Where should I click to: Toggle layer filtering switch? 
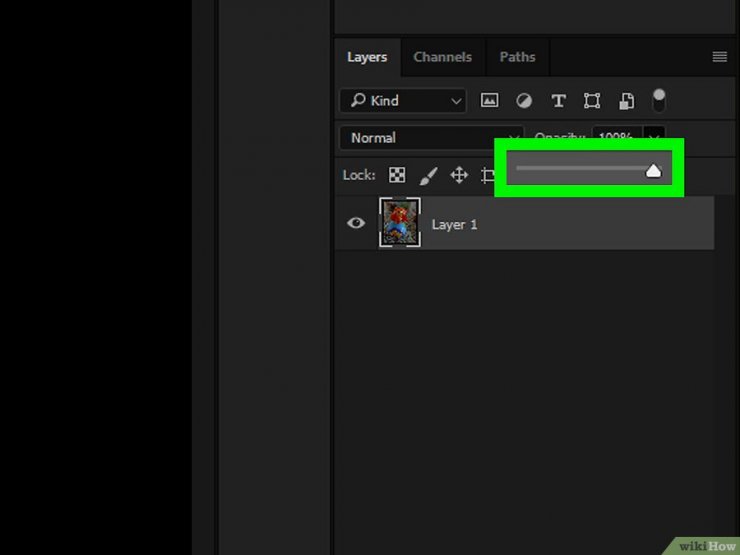pyautogui.click(x=659, y=100)
